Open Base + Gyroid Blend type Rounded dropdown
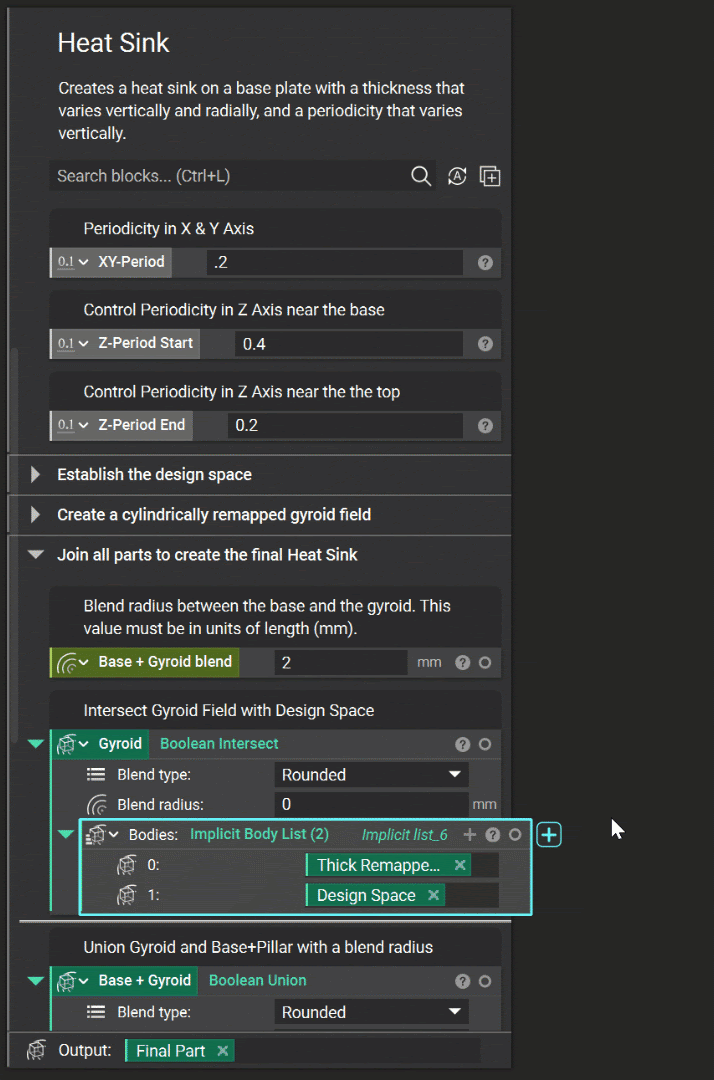Image resolution: width=714 pixels, height=1080 pixels. (371, 1012)
